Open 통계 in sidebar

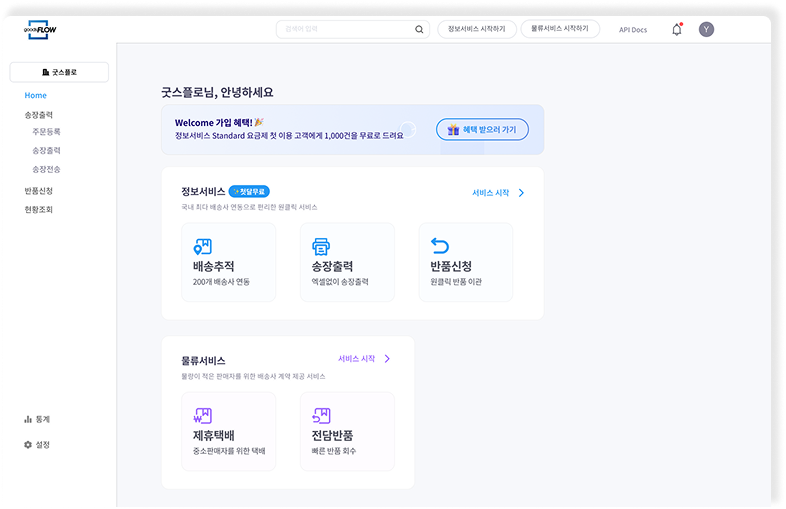tap(37, 419)
